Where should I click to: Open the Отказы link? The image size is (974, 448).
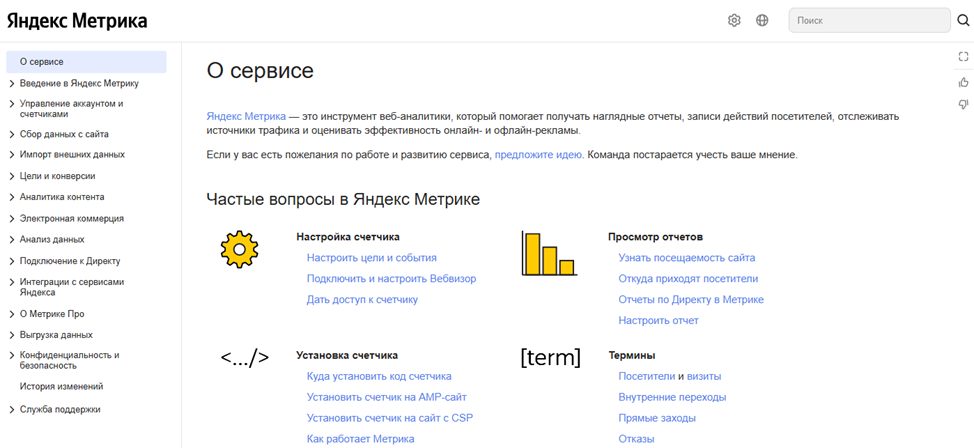tap(636, 439)
